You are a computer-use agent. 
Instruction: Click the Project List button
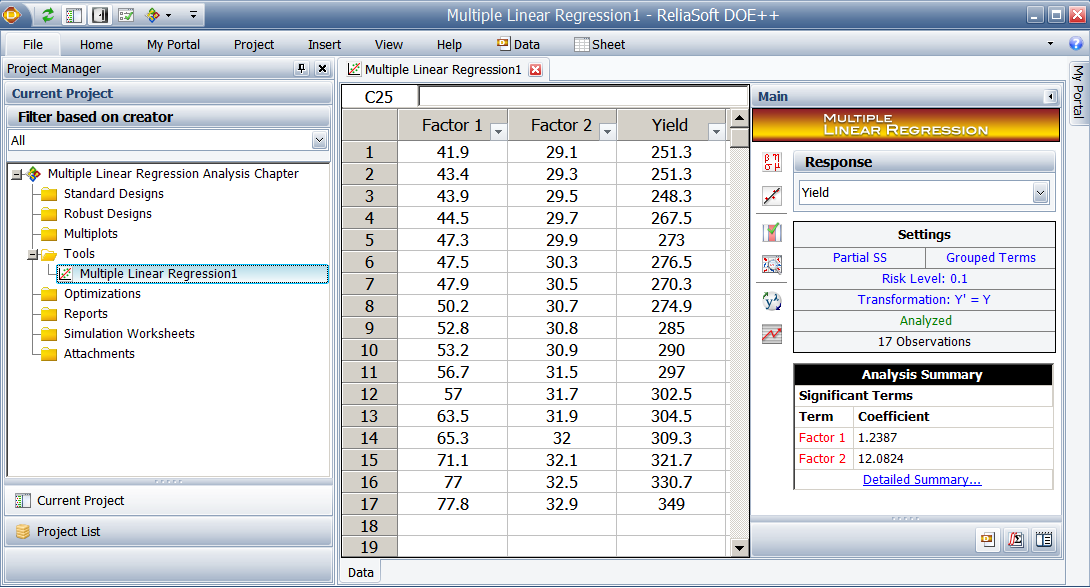(169, 532)
